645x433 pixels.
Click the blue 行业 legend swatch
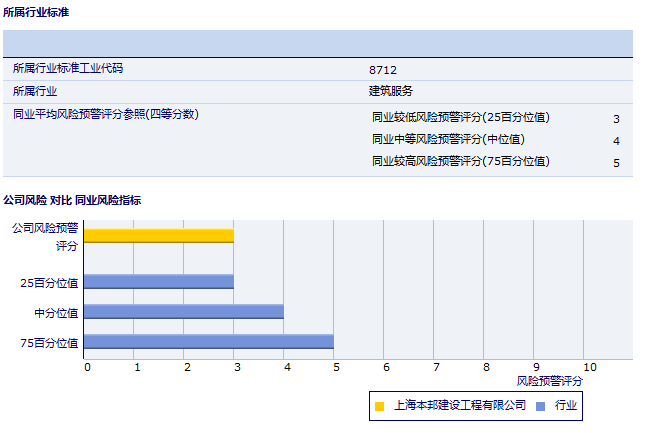540,406
